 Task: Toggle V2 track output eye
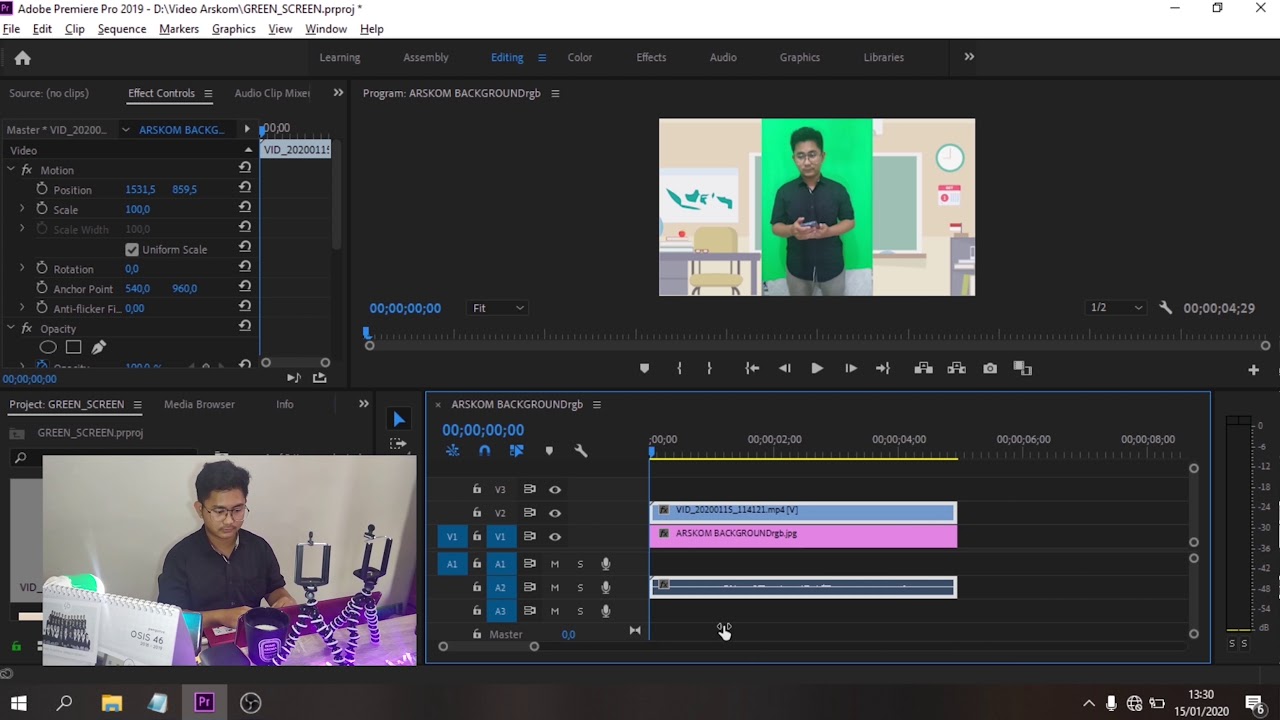click(555, 513)
